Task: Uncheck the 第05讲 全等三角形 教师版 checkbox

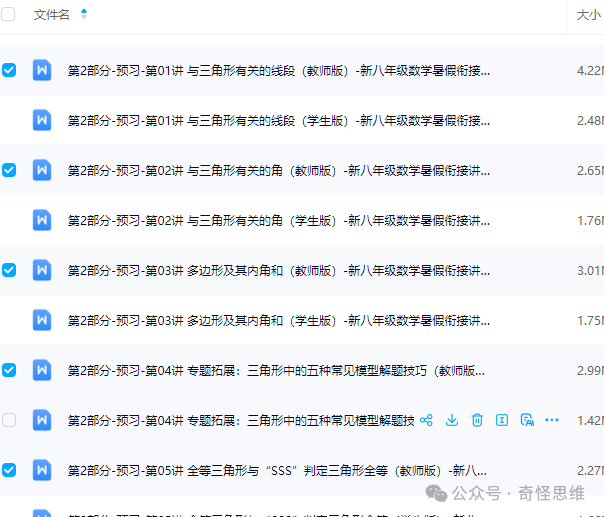Action: pyautogui.click(x=9, y=470)
